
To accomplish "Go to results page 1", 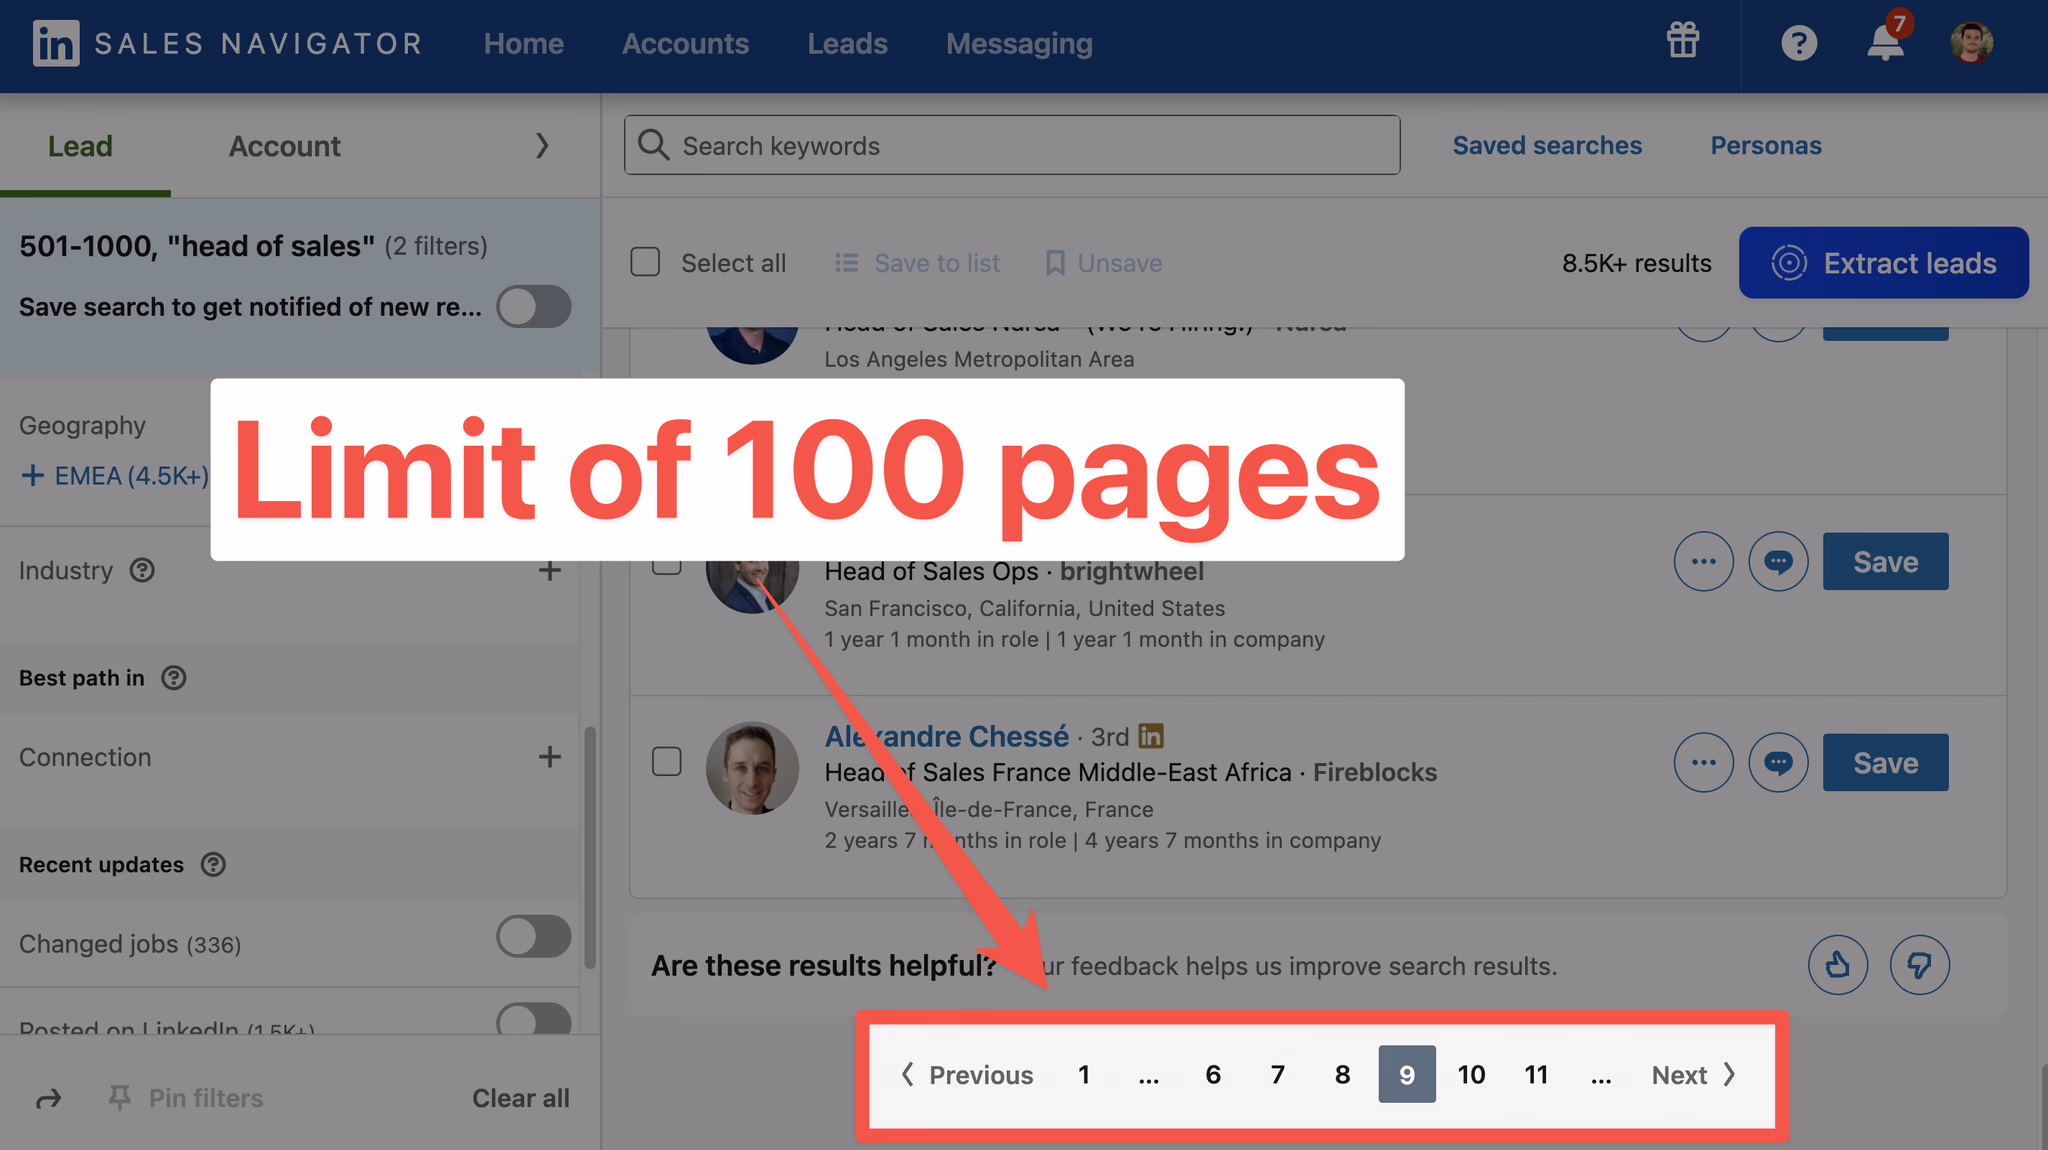I will pyautogui.click(x=1083, y=1074).
